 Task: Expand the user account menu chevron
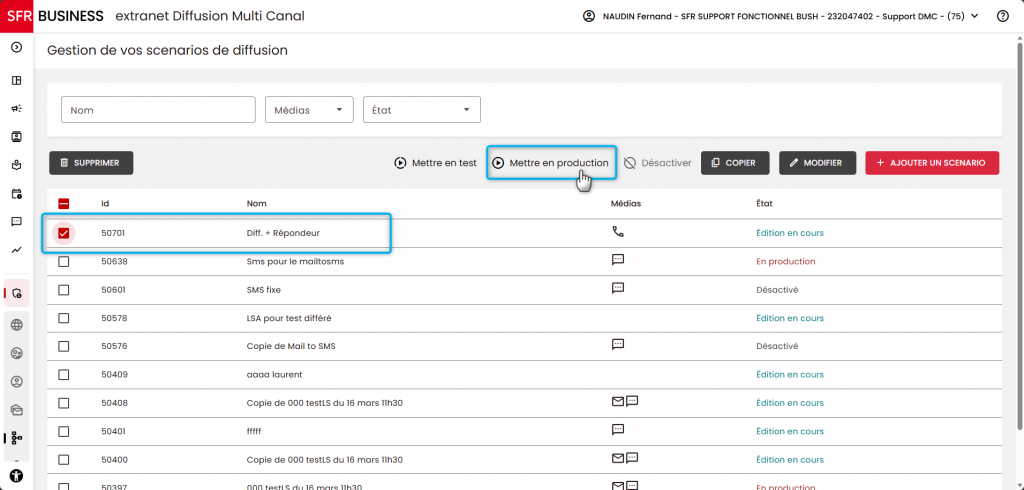click(x=975, y=16)
